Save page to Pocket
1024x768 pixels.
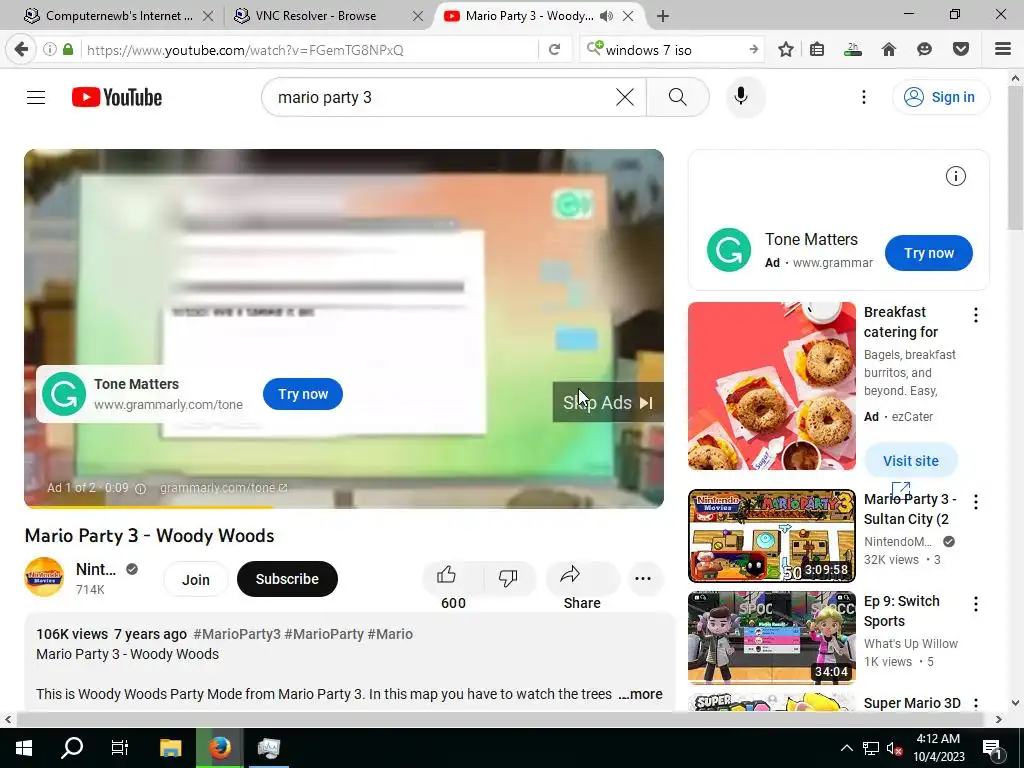coord(961,50)
